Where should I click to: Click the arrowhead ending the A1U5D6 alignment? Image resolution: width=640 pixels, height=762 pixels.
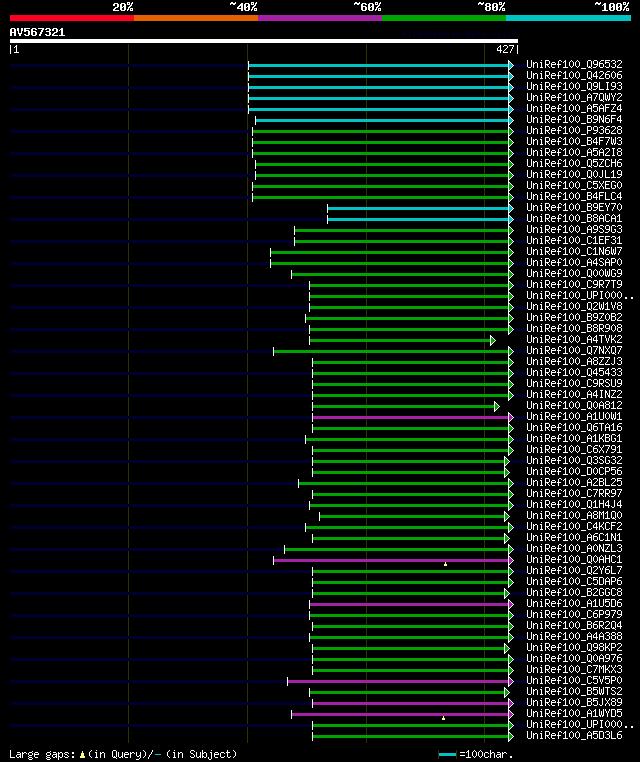point(511,605)
